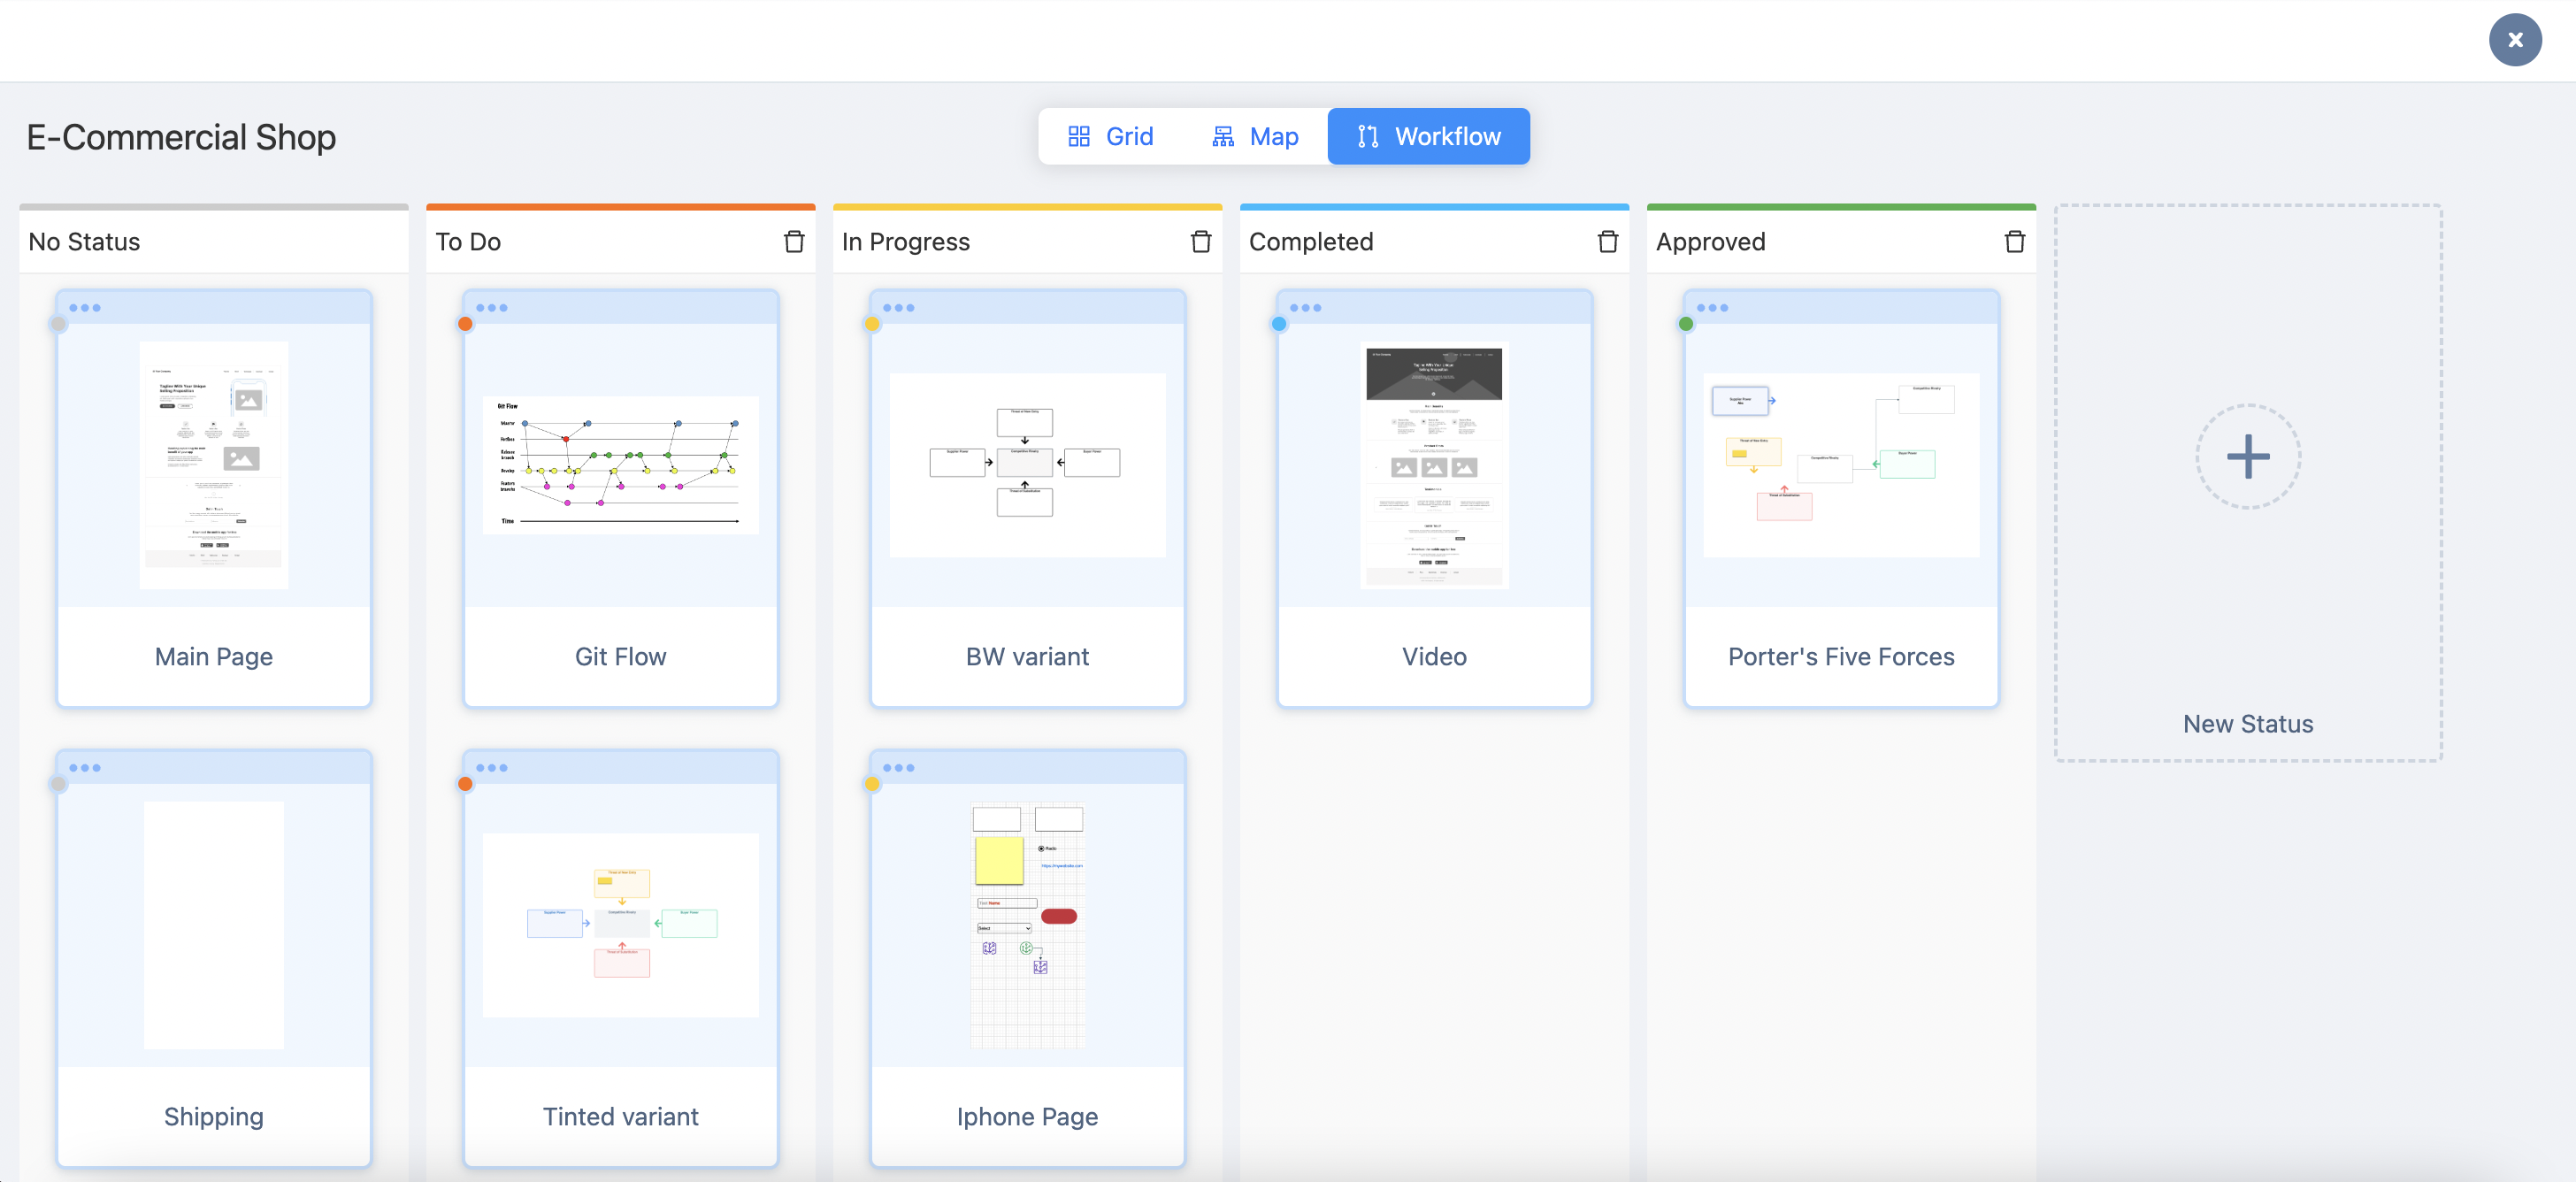
Task: Expand options dots on Video card
Action: pos(1305,308)
